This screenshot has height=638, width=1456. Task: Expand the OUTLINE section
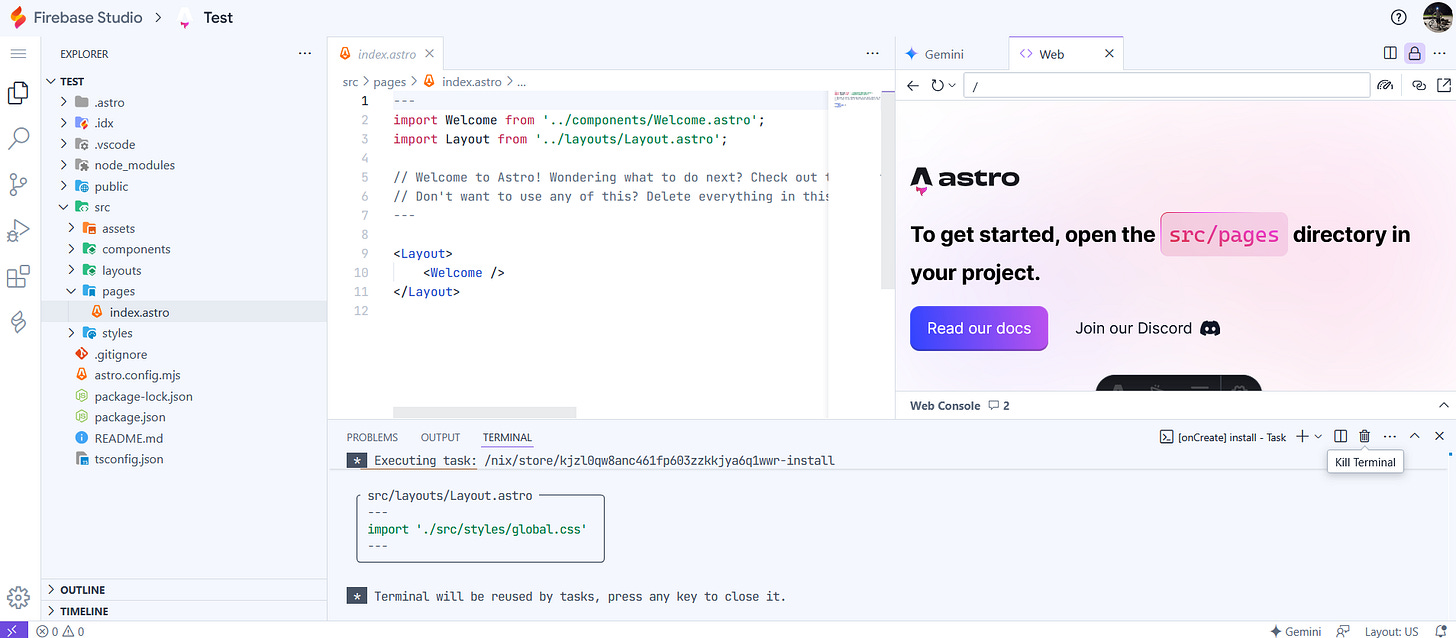tap(184, 590)
